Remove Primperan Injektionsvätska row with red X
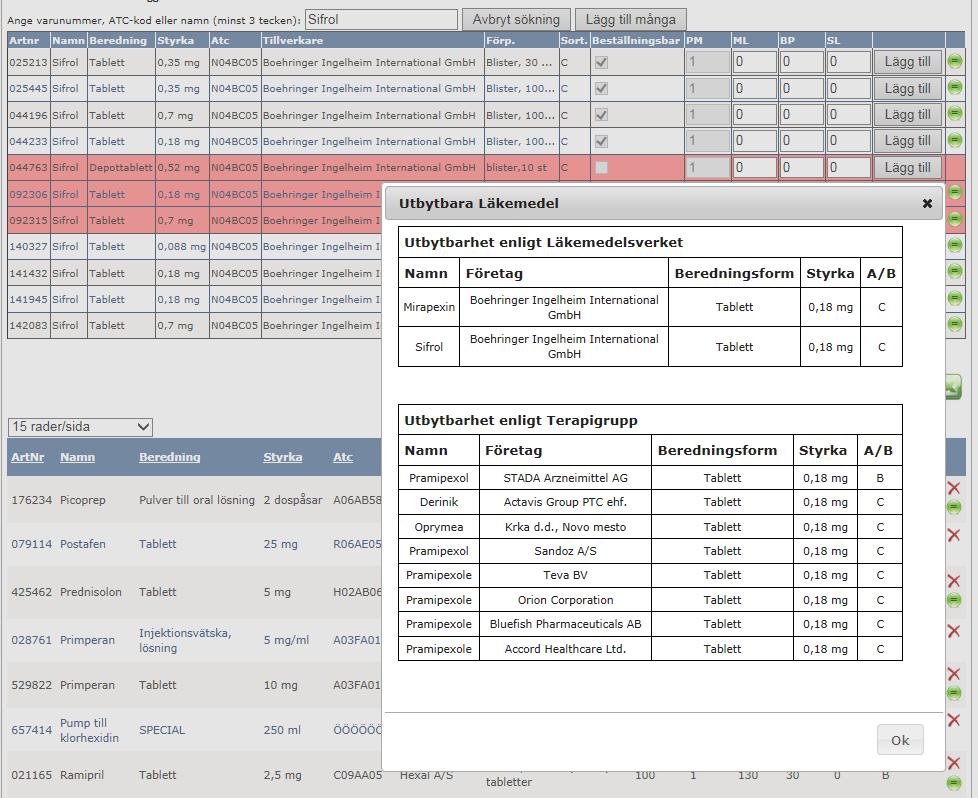This screenshot has width=978, height=798. pos(954,631)
